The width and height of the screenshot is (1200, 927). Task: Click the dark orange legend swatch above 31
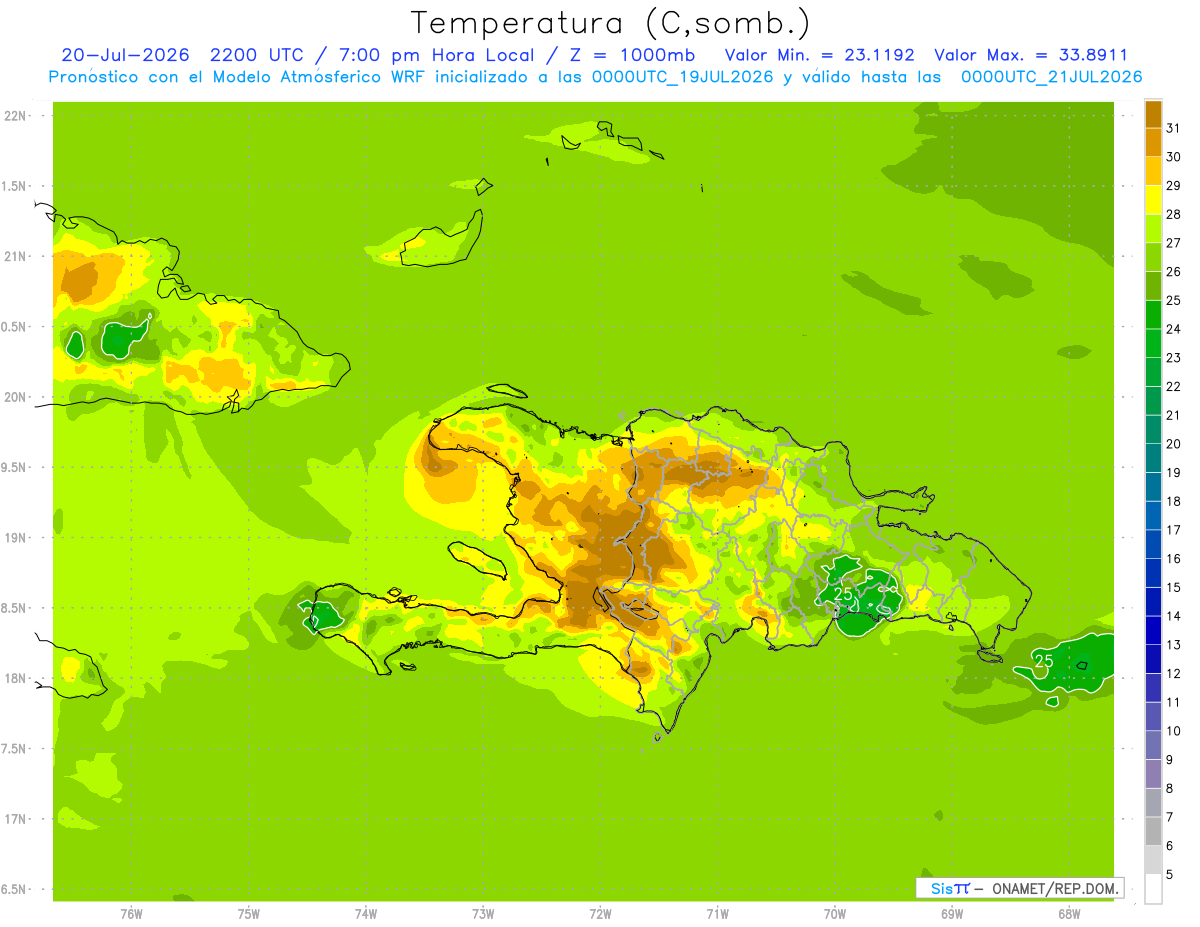click(1153, 114)
